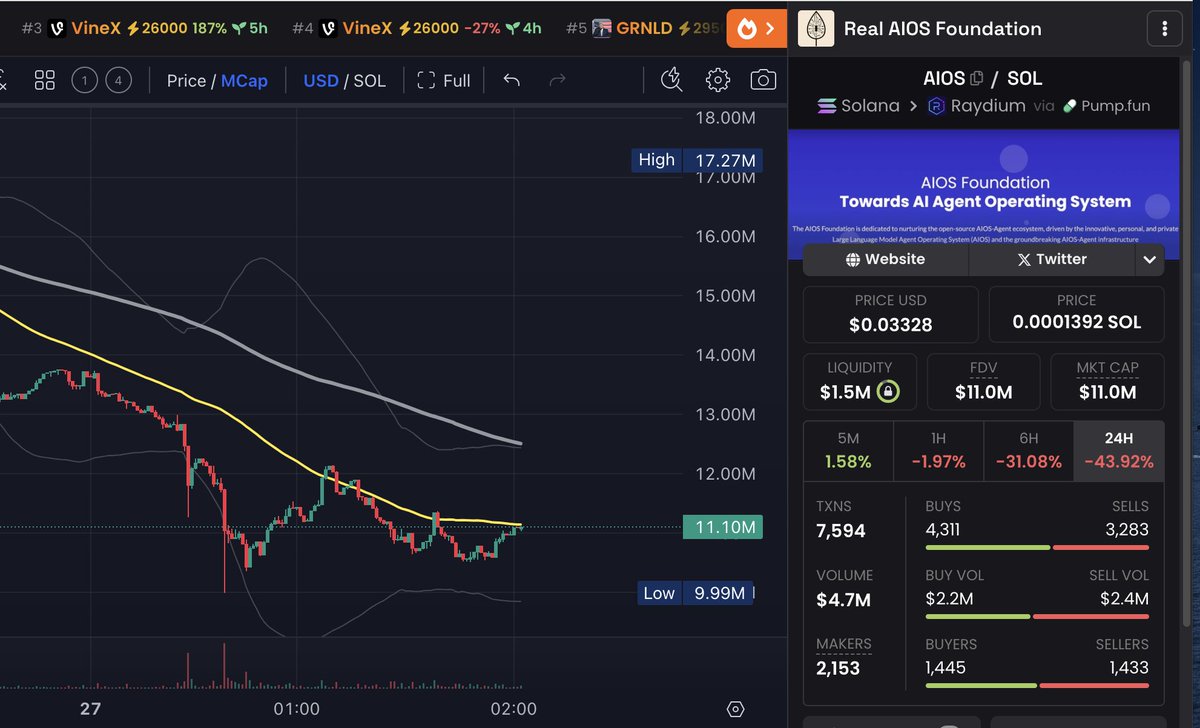Undo the last chart action
The height and width of the screenshot is (728, 1200).
tap(511, 80)
